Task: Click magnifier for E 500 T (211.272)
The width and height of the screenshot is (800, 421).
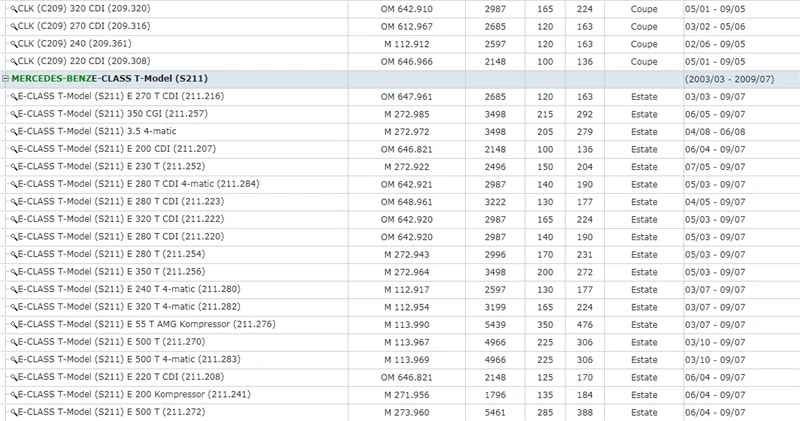Action: [14, 412]
